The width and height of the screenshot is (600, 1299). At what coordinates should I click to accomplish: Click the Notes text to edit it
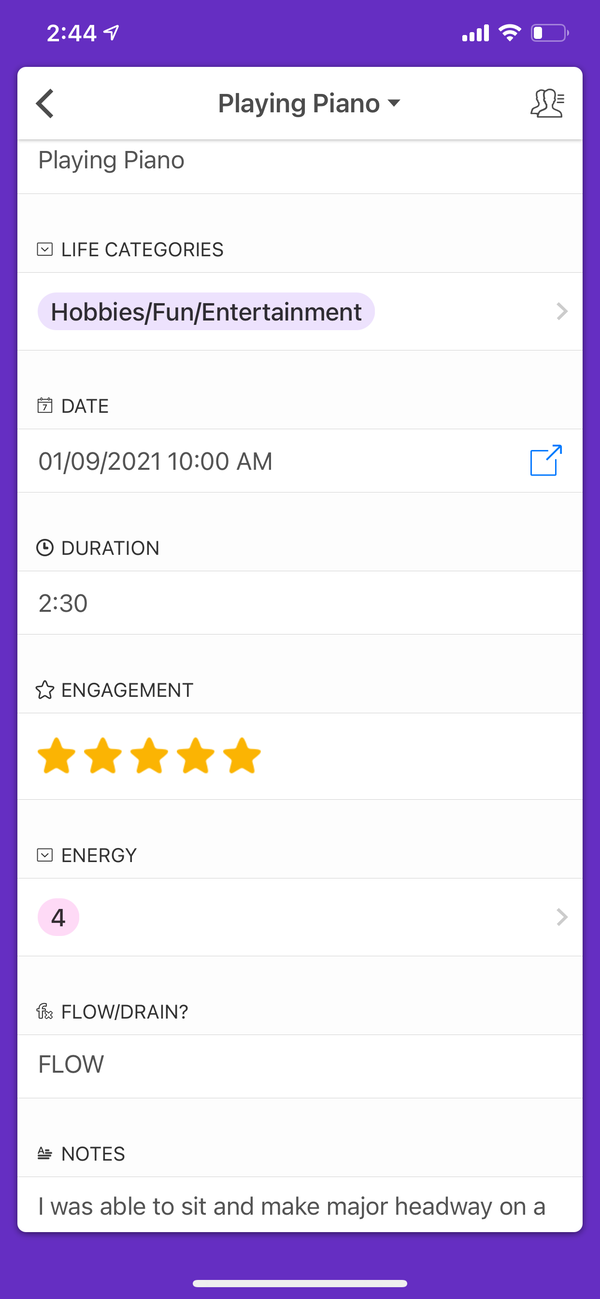290,1206
